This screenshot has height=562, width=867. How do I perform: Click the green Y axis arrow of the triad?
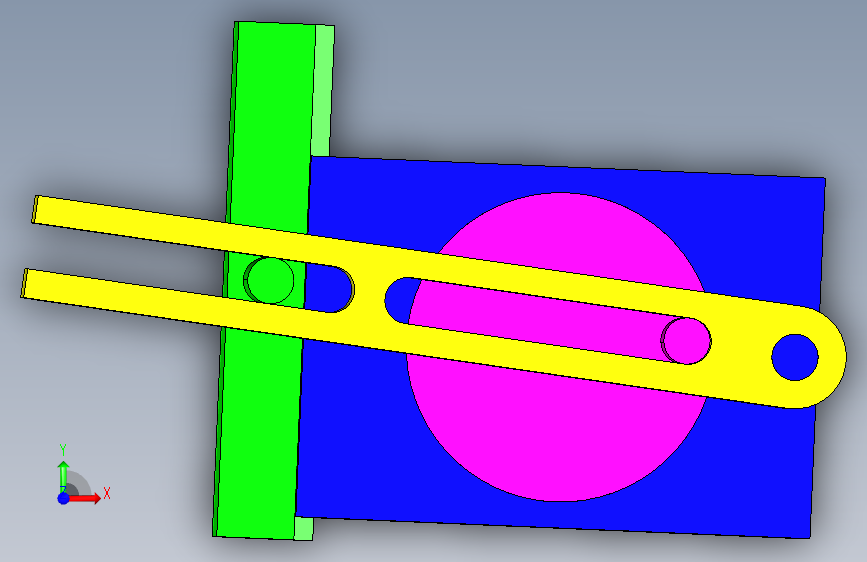click(x=63, y=477)
